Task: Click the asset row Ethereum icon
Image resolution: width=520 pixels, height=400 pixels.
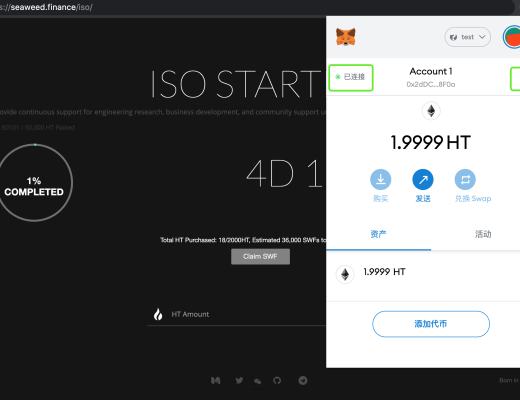Action: [345, 275]
